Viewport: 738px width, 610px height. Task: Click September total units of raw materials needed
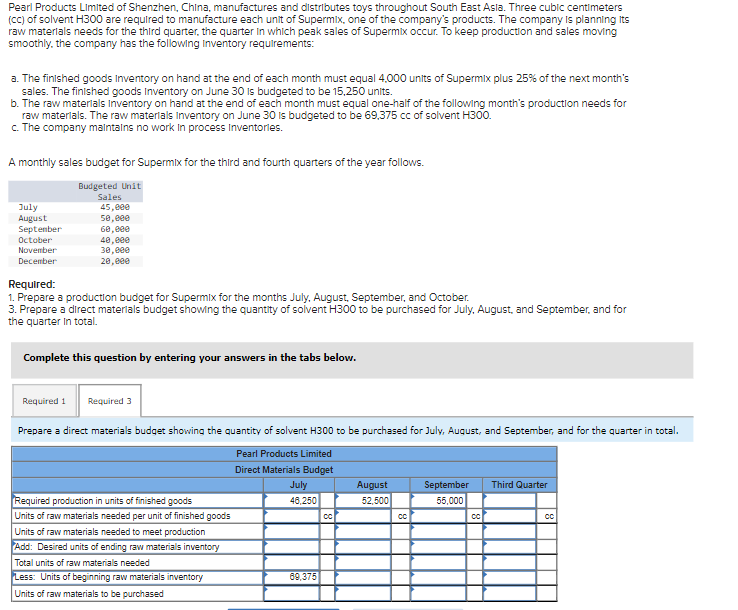click(x=438, y=562)
